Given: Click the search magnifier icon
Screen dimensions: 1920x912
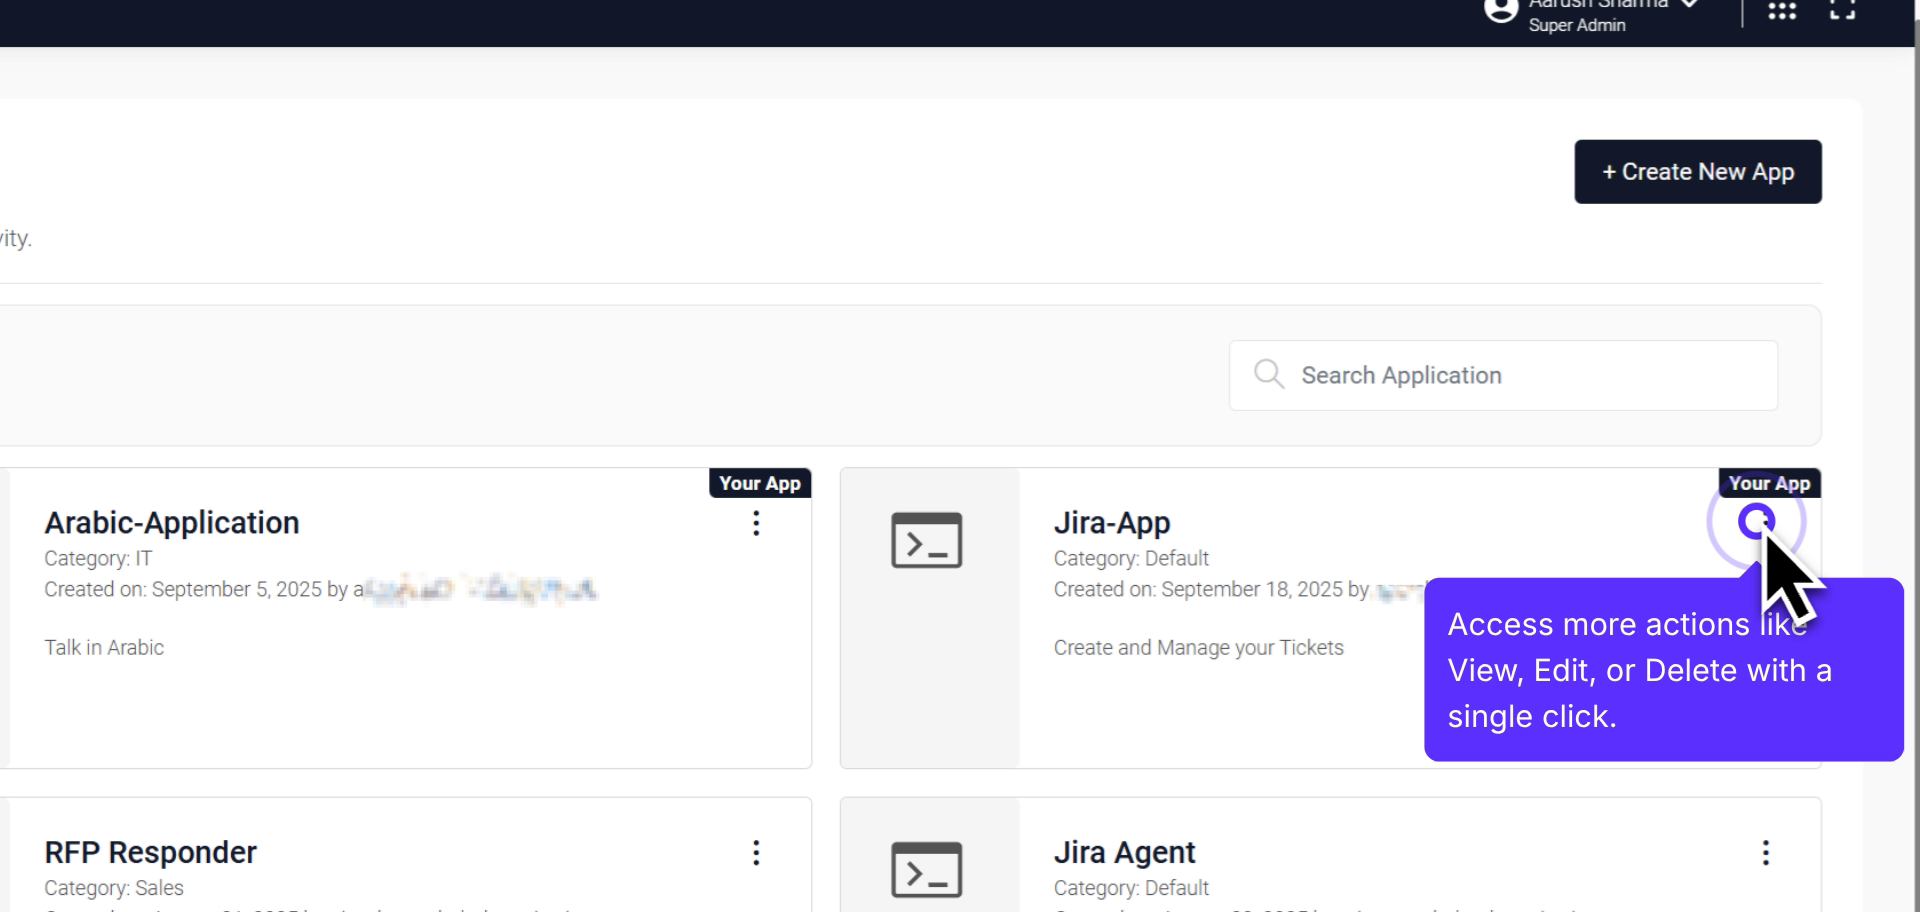Looking at the screenshot, I should pos(1268,374).
